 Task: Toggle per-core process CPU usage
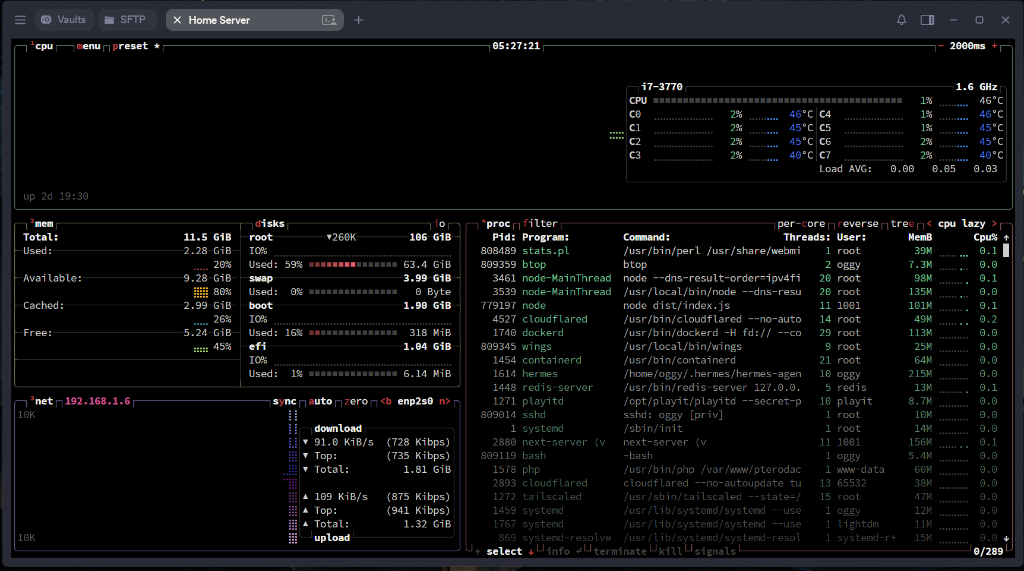tap(801, 223)
